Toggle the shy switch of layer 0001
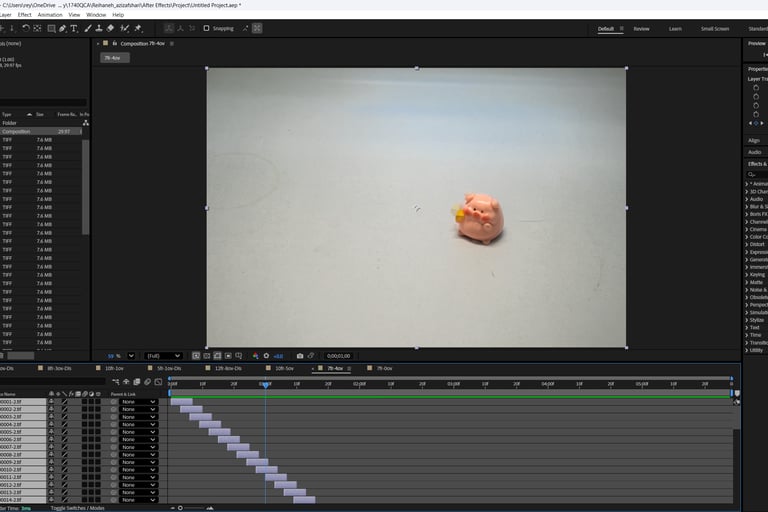The image size is (768, 512). pyautogui.click(x=51, y=402)
